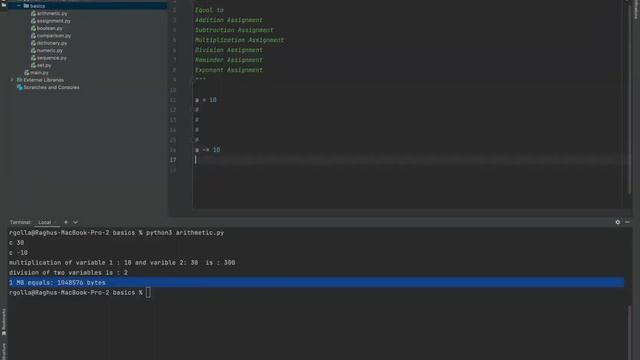Open the Bookmarks side tool window
640x360 pixels.
click(x=4, y=322)
